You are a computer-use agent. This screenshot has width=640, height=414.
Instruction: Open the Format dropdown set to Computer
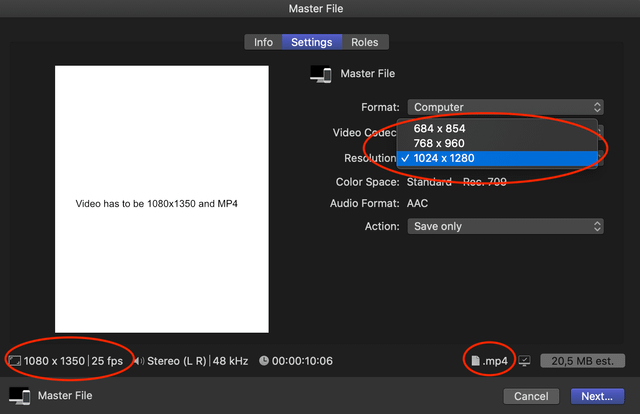[x=505, y=107]
